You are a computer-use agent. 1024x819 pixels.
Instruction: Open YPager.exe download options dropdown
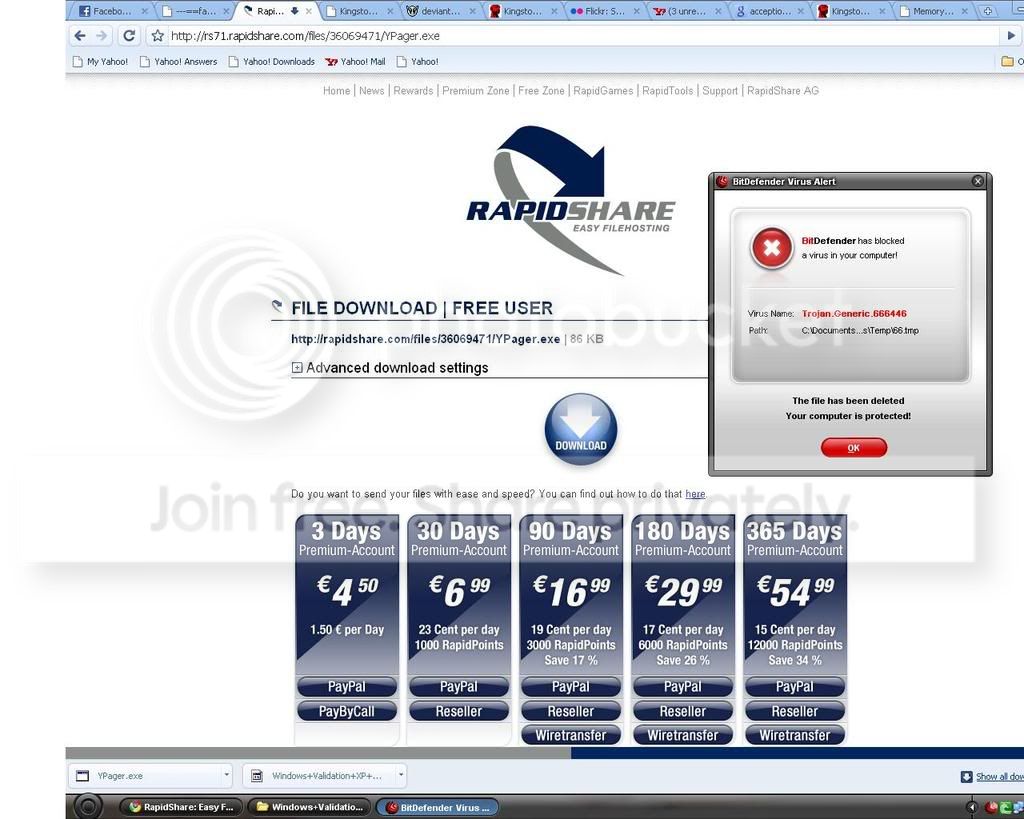227,775
